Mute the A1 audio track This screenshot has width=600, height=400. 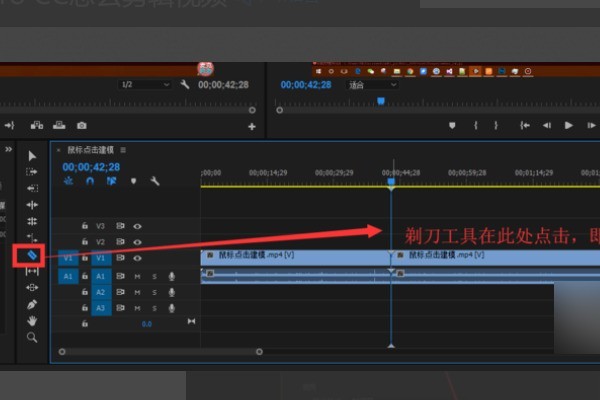[x=138, y=275]
